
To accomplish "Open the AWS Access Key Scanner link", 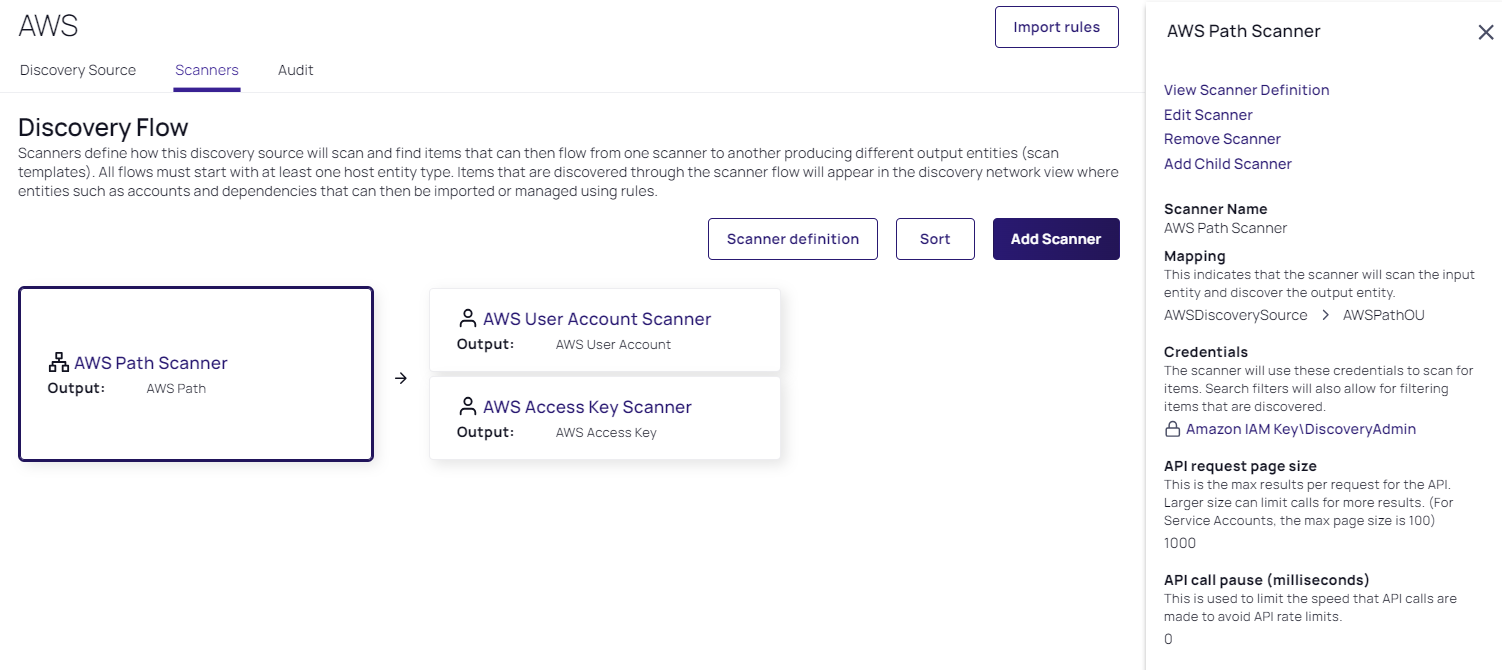I will tap(587, 407).
